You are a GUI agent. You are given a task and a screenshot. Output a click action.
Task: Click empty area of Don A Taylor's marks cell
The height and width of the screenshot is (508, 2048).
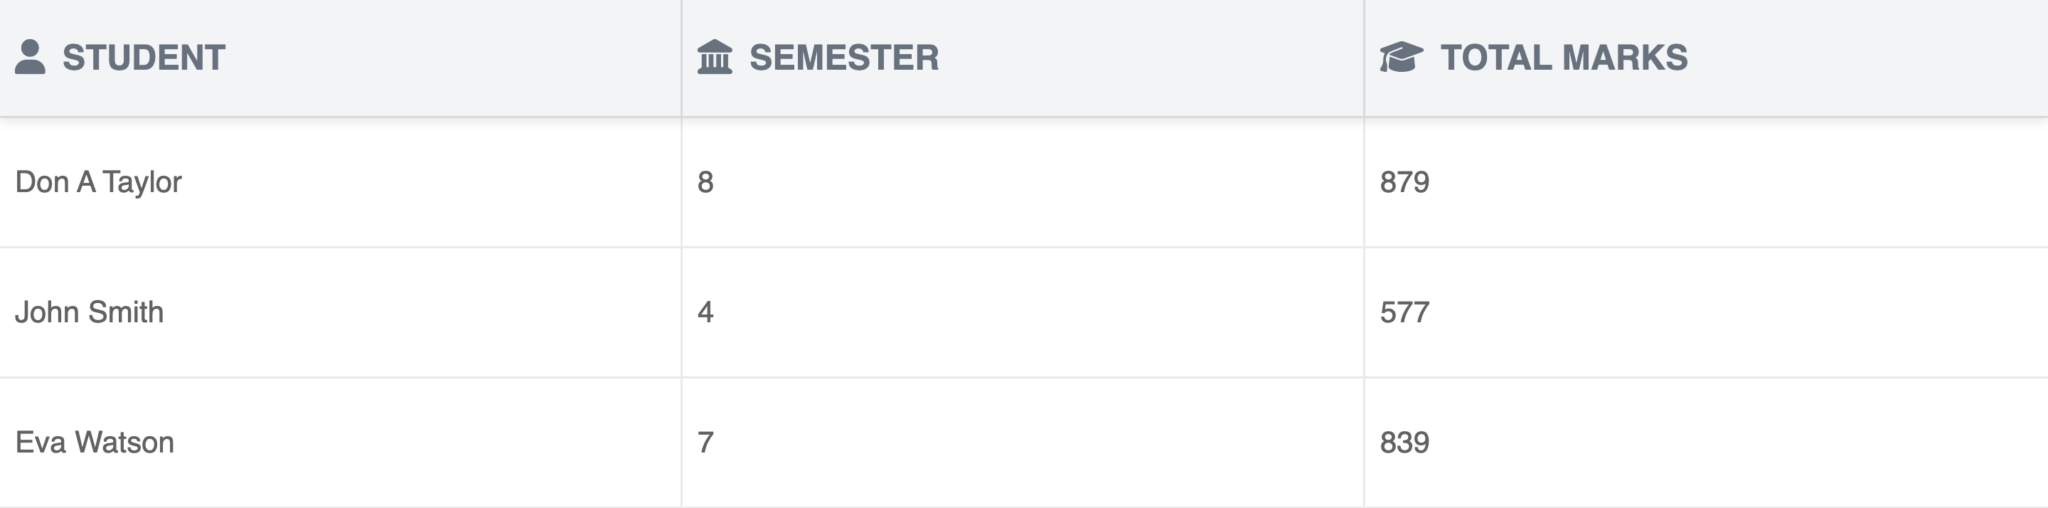click(x=1750, y=182)
